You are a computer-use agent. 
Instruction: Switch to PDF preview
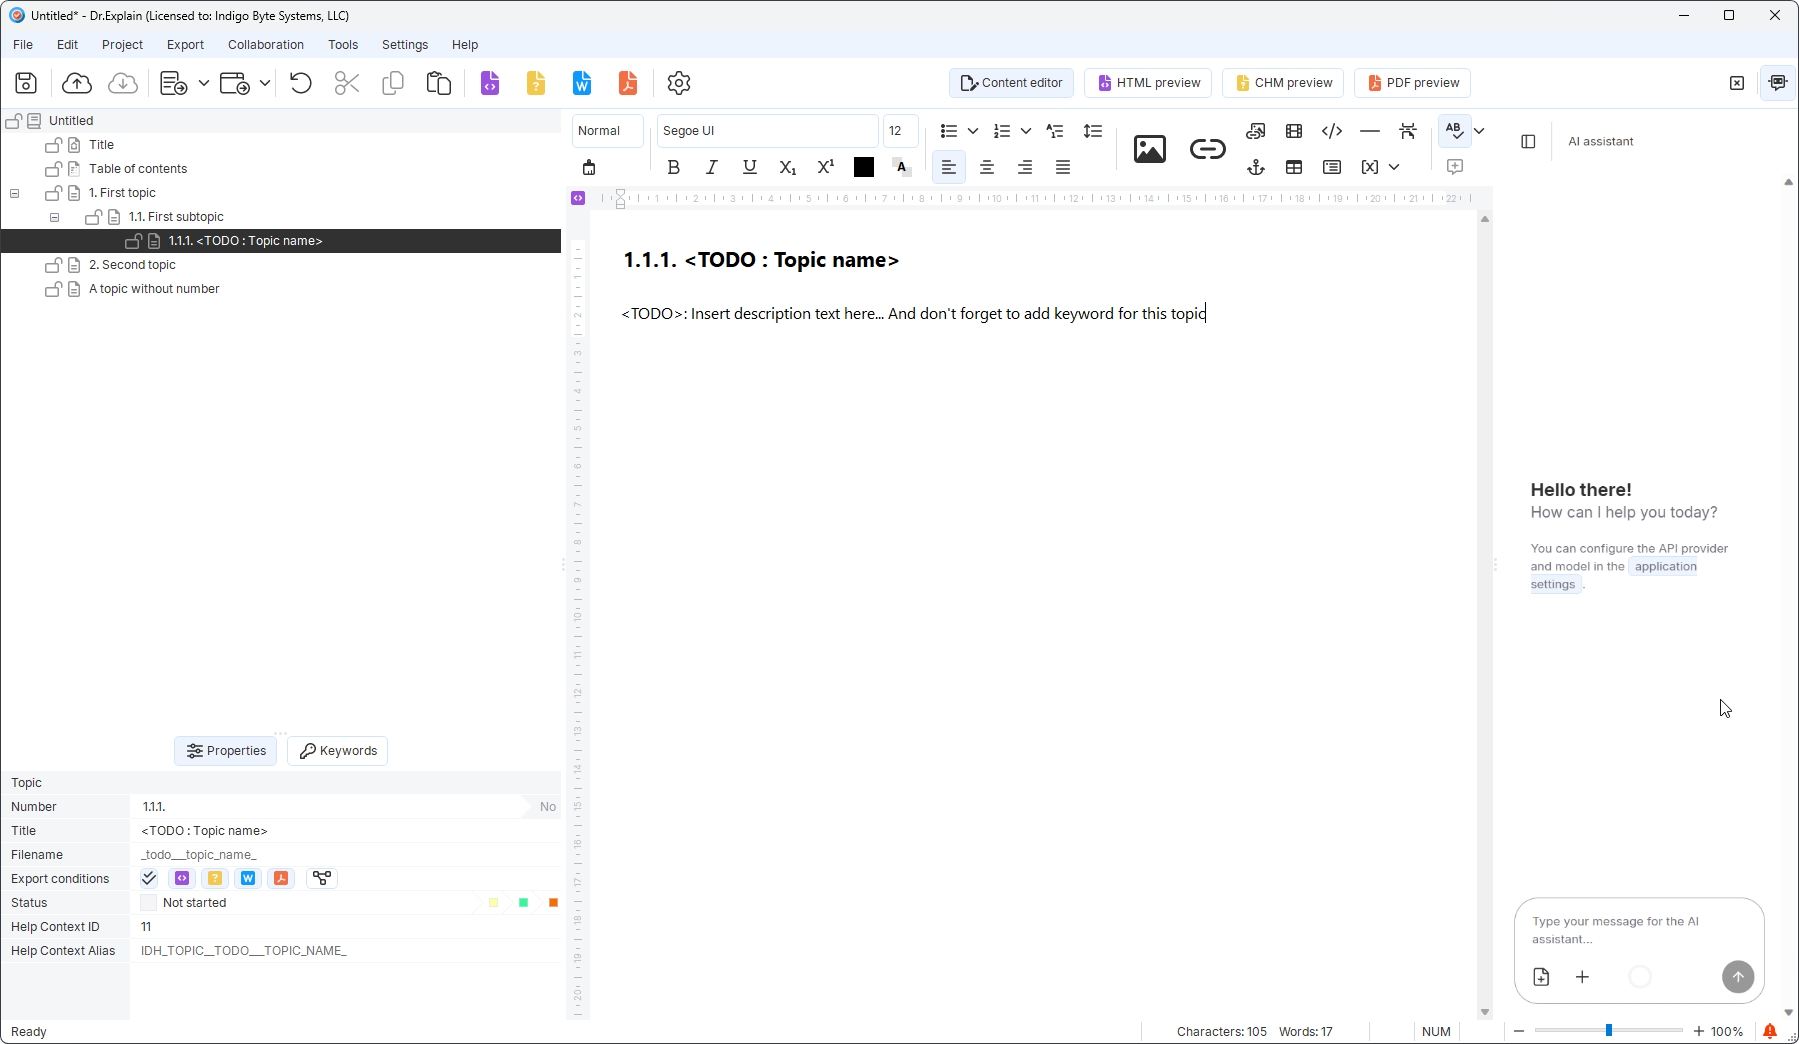[1412, 83]
